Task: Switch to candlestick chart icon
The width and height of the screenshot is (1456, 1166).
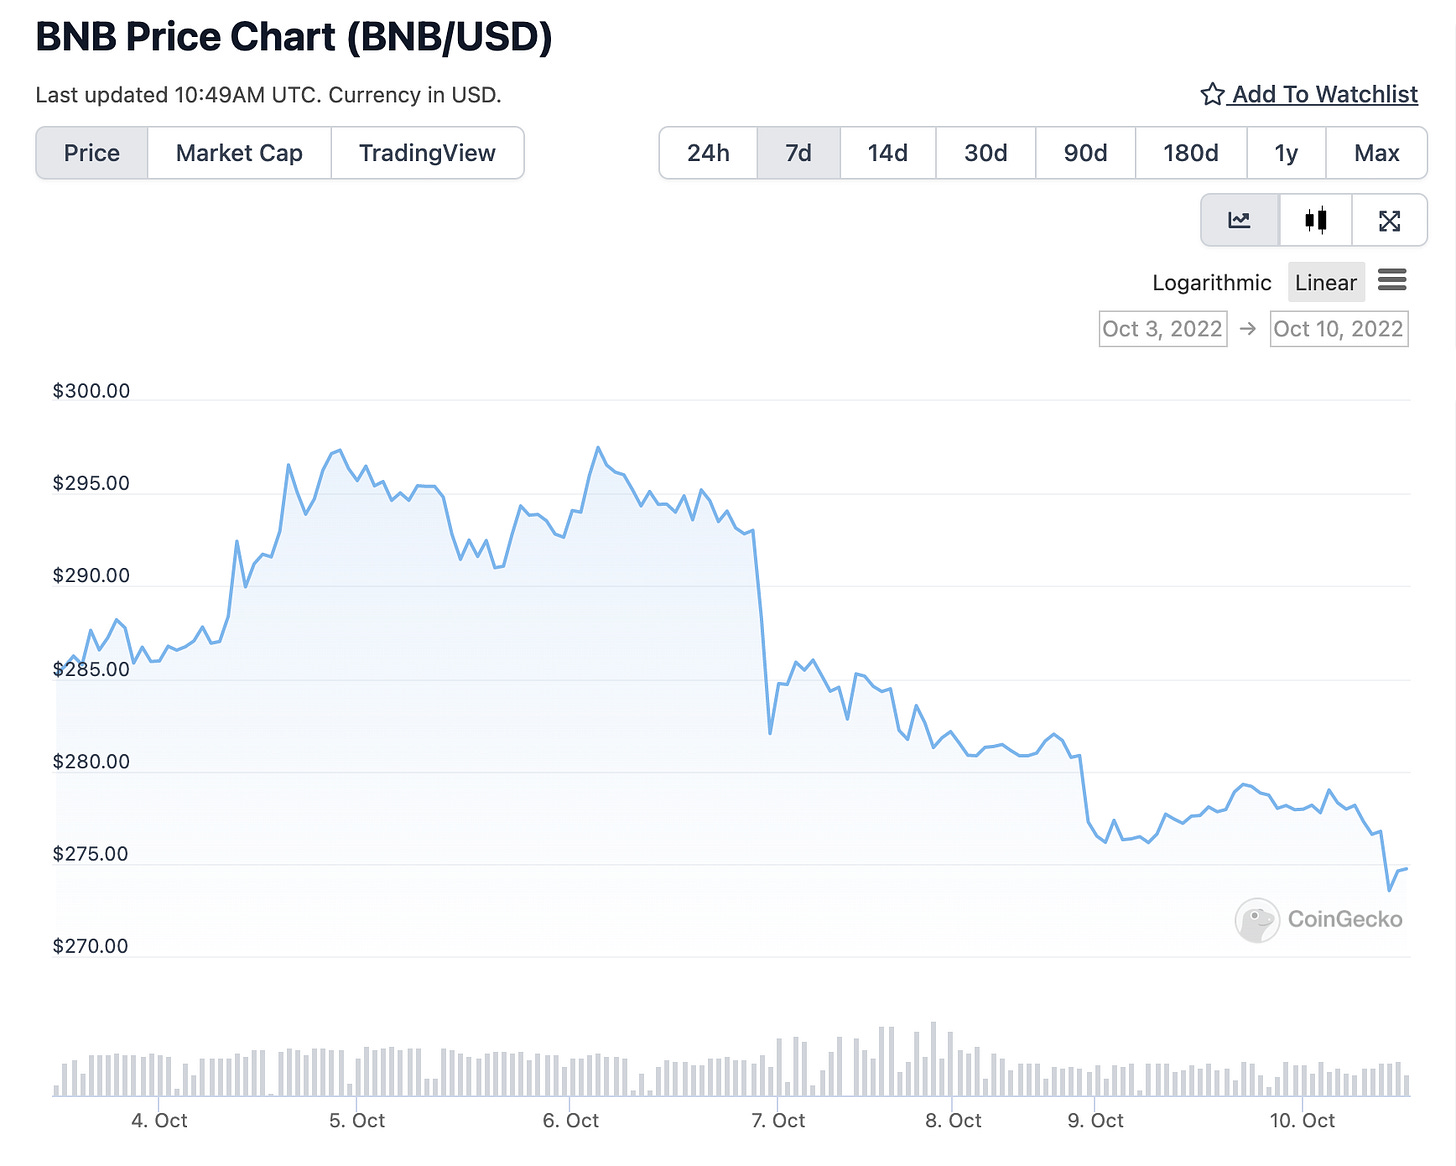Action: (1316, 220)
